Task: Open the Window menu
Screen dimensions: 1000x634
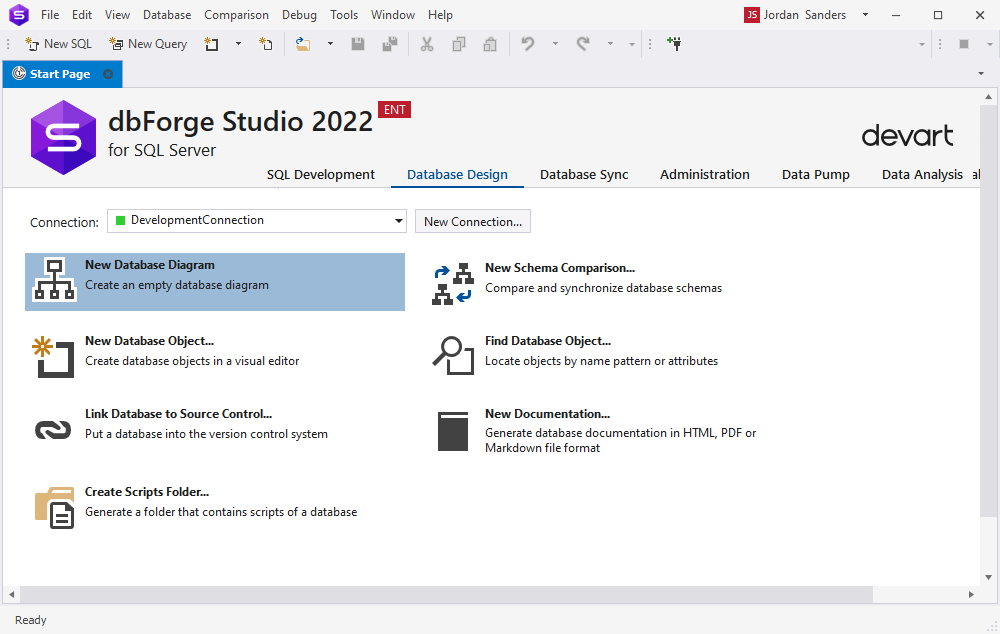Action: (x=393, y=15)
